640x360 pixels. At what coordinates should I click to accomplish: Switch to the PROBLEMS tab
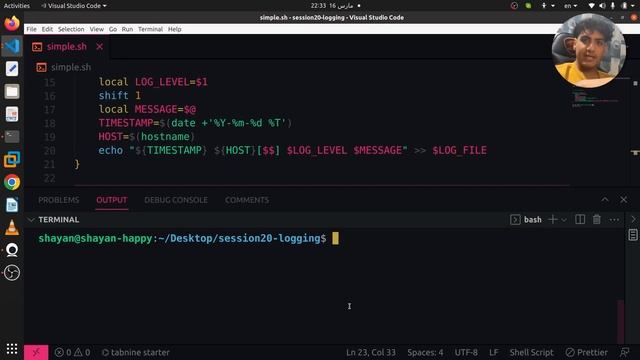pos(59,200)
